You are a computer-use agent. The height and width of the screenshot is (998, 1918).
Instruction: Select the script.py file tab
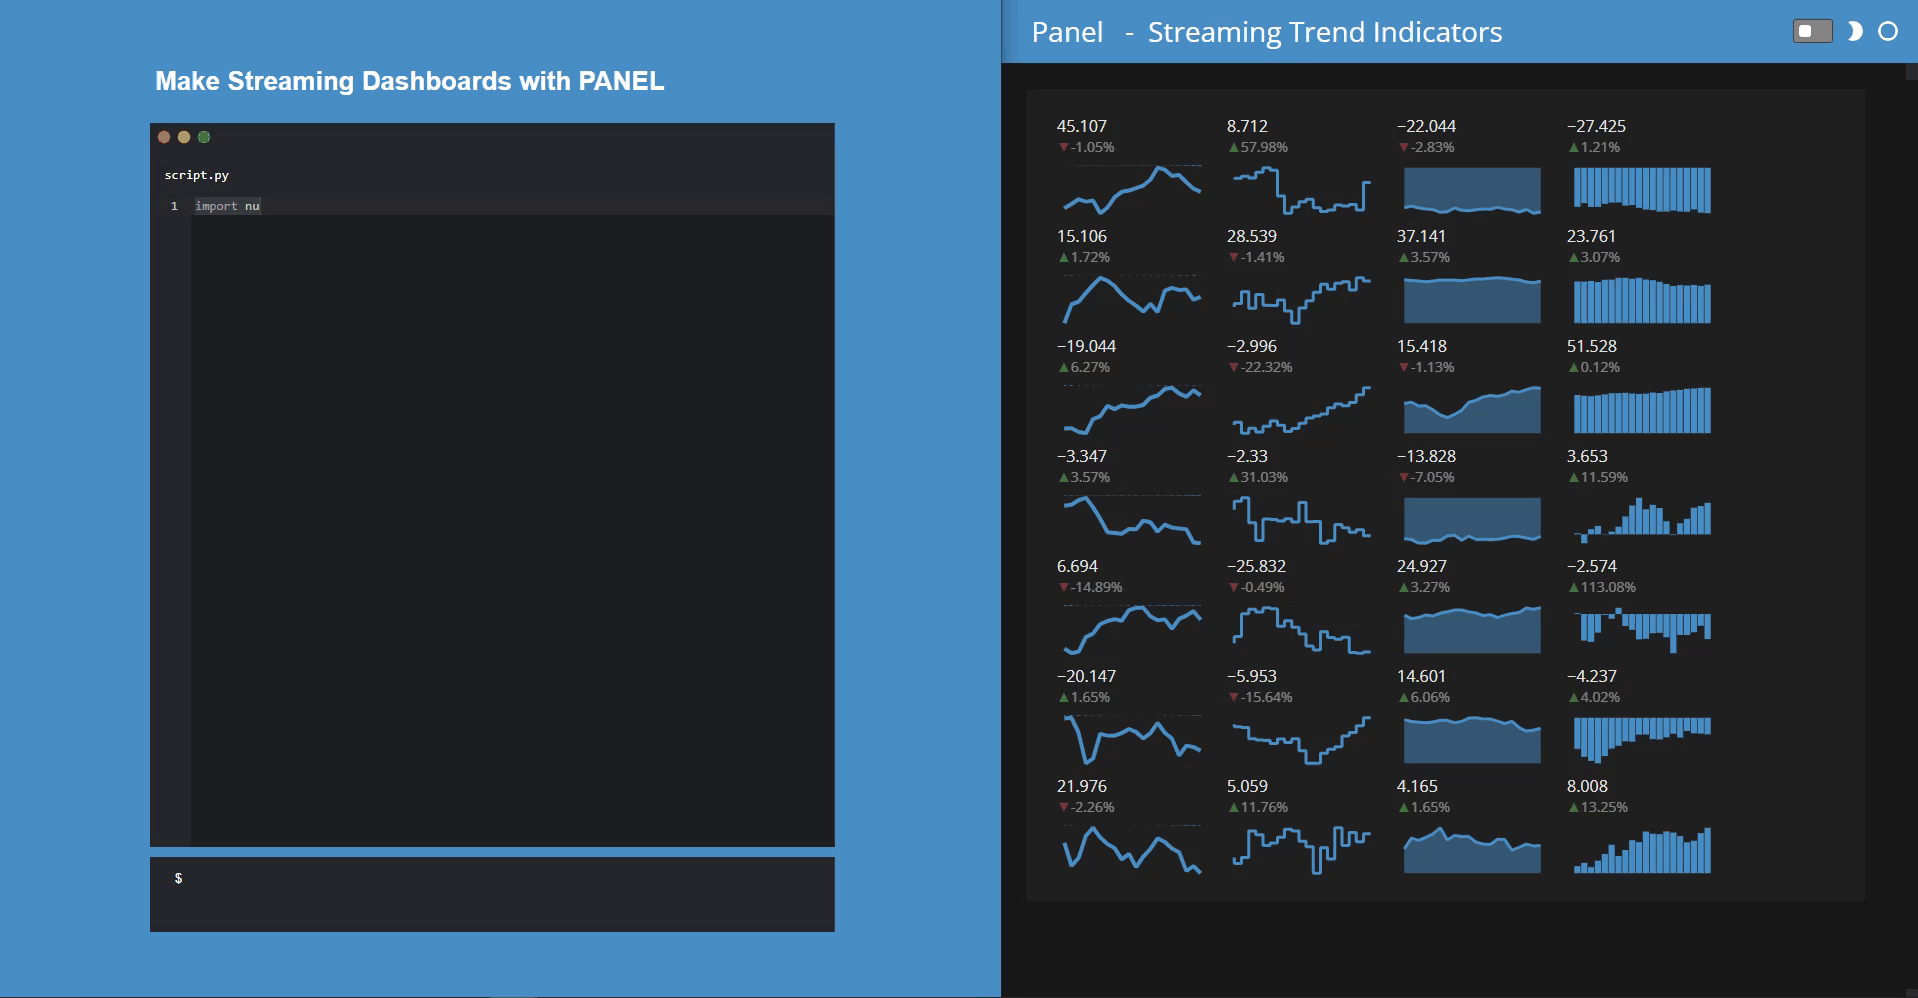click(x=197, y=175)
